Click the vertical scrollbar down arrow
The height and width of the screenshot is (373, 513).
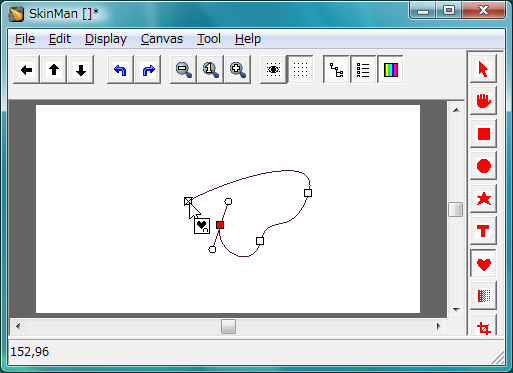point(456,310)
